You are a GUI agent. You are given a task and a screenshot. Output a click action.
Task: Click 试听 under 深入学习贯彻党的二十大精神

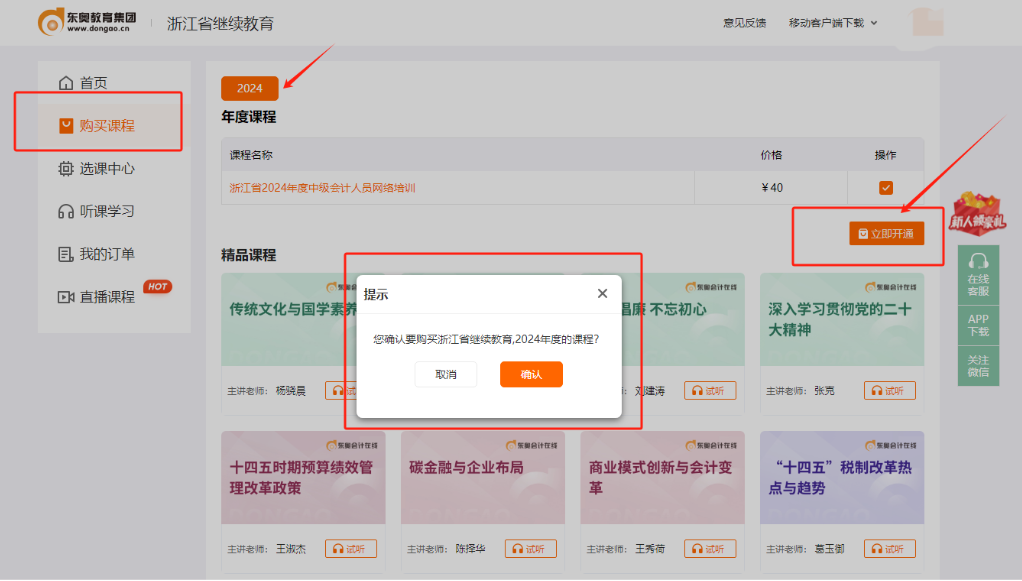click(889, 391)
